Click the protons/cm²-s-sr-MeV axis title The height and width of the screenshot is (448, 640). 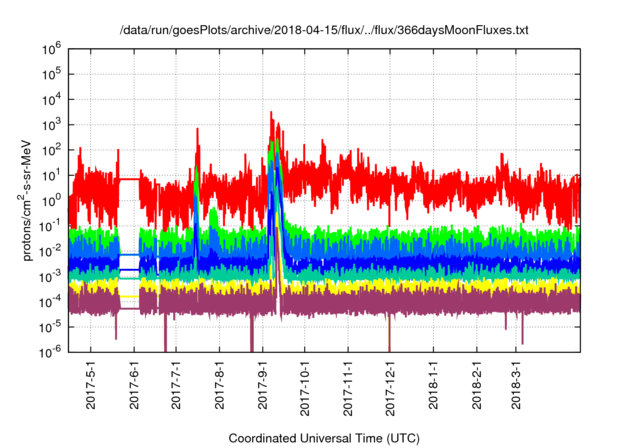point(24,200)
